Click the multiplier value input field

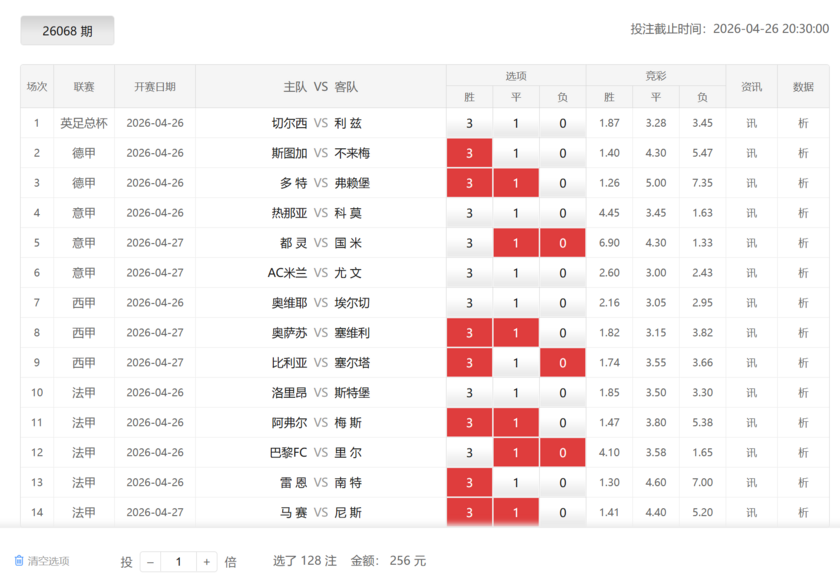click(x=178, y=561)
